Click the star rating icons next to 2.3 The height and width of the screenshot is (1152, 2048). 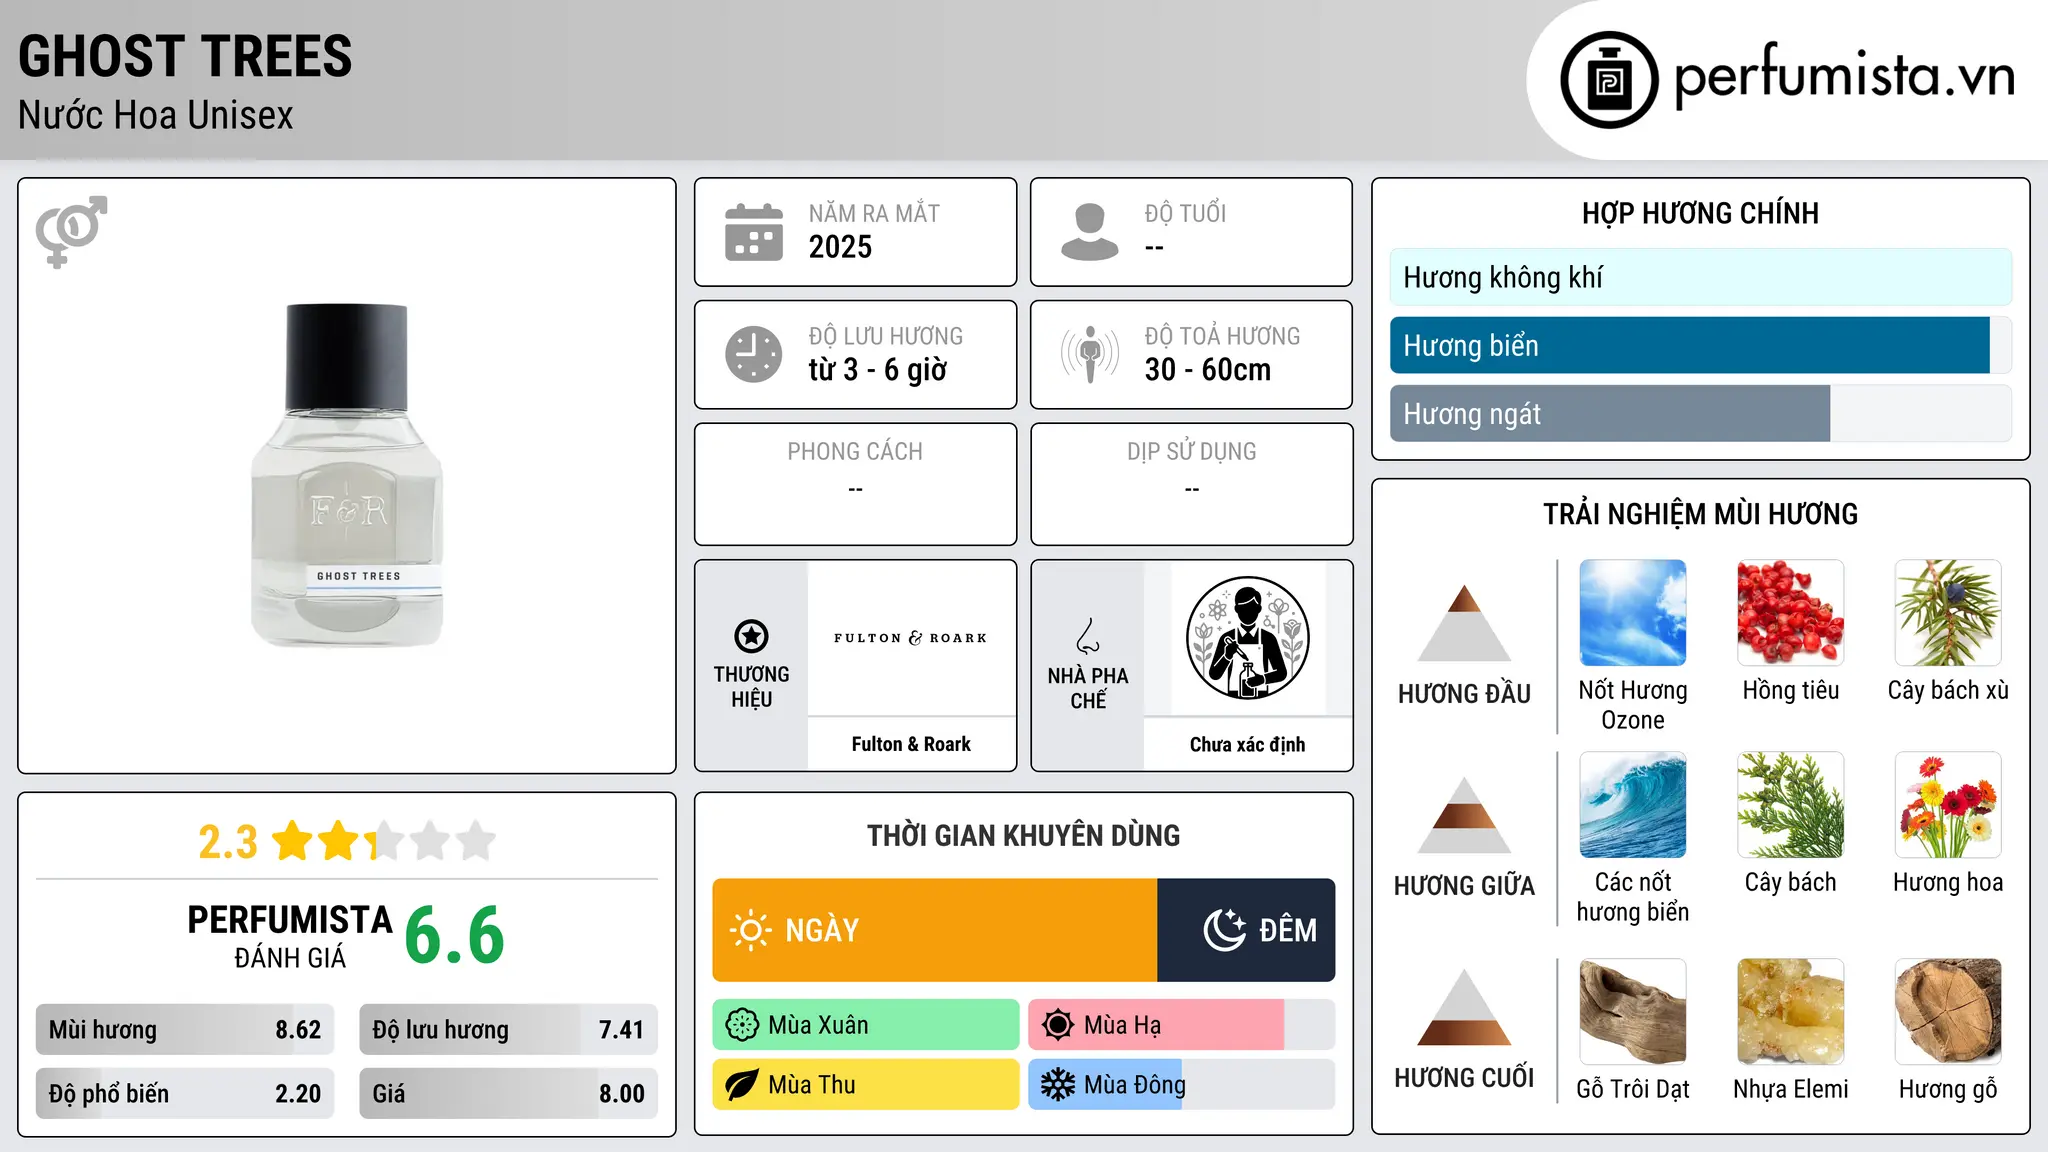pos(384,841)
